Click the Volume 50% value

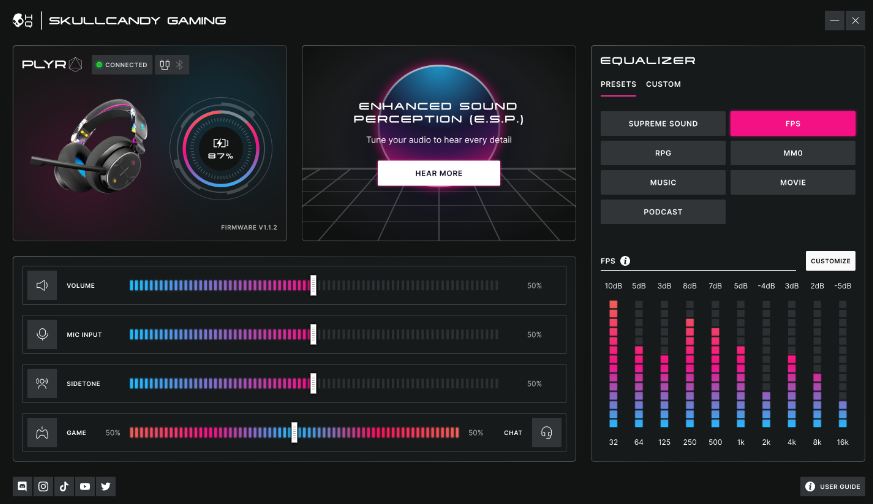(x=534, y=286)
